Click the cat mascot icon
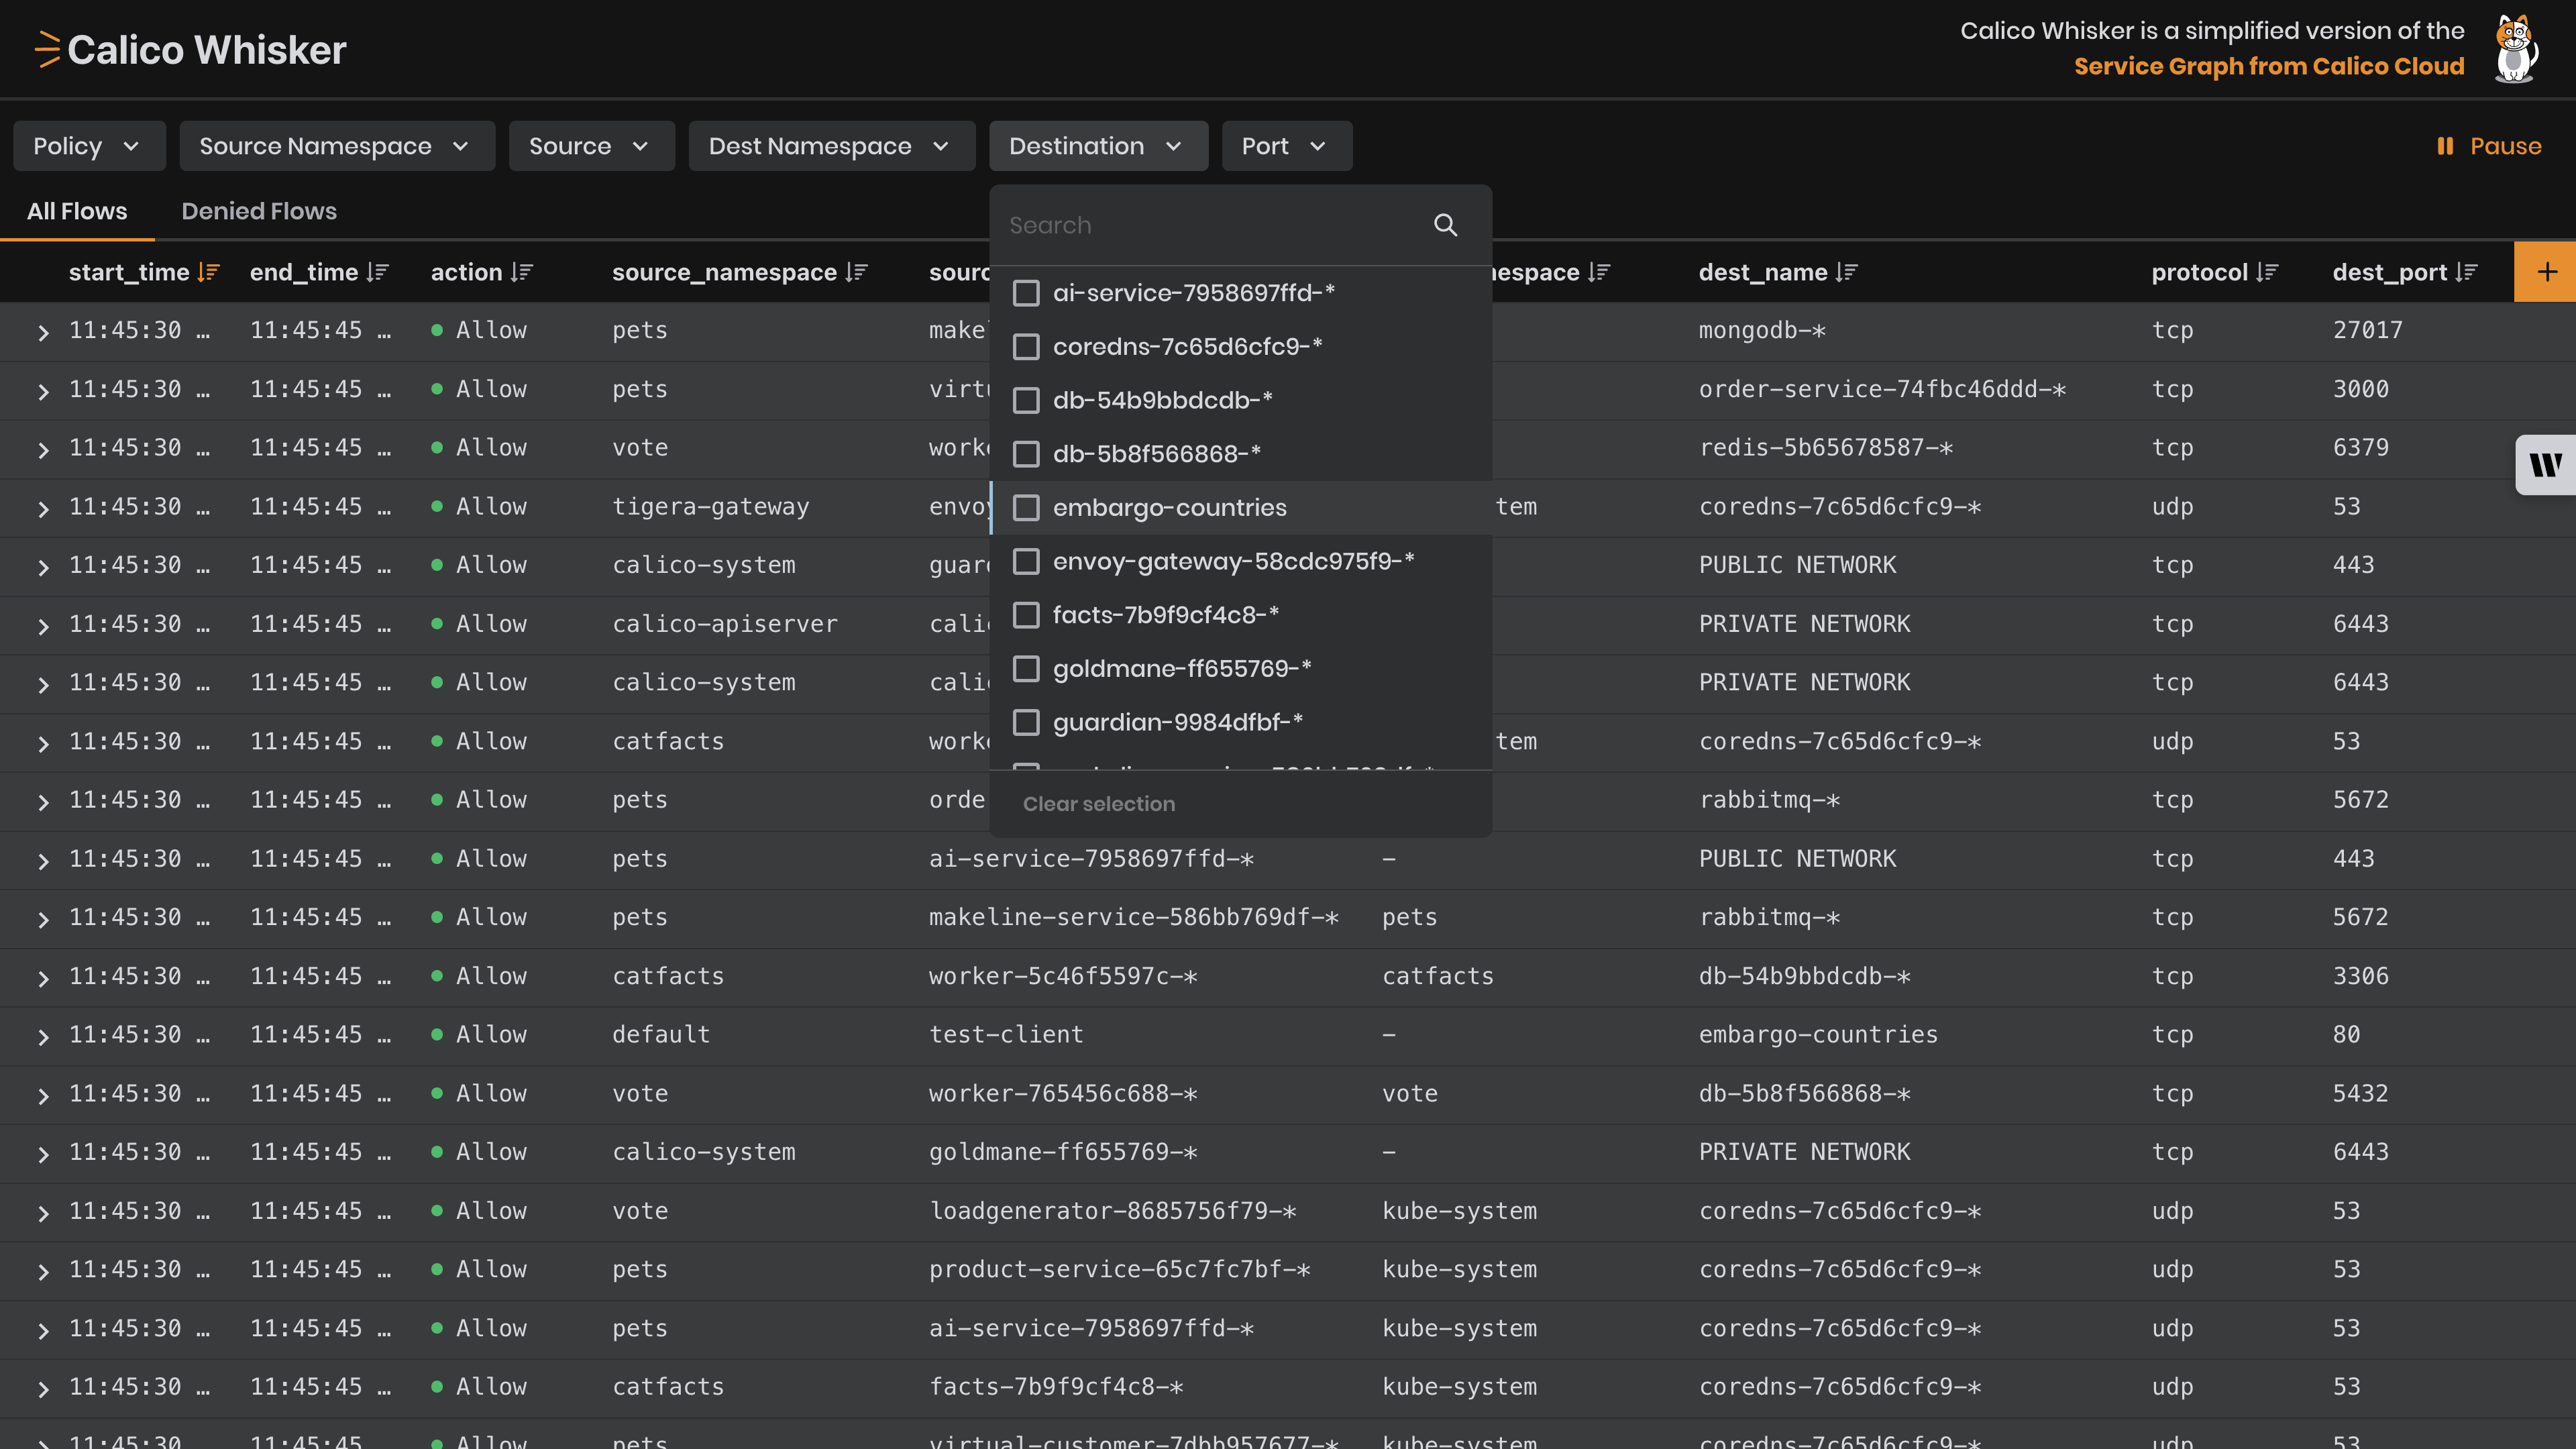2576x1449 pixels. pos(2515,48)
